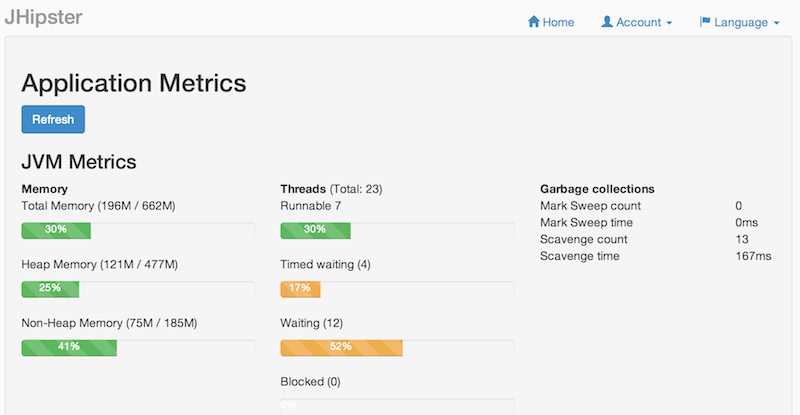Click the Language flag icon

[705, 22]
